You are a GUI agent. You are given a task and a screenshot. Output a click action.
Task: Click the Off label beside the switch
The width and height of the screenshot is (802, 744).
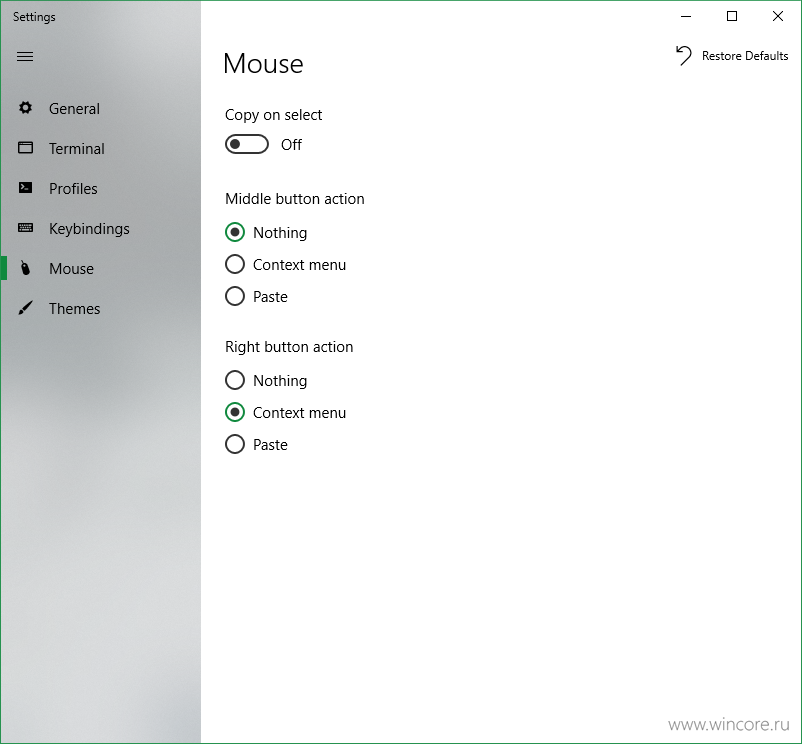pos(292,145)
